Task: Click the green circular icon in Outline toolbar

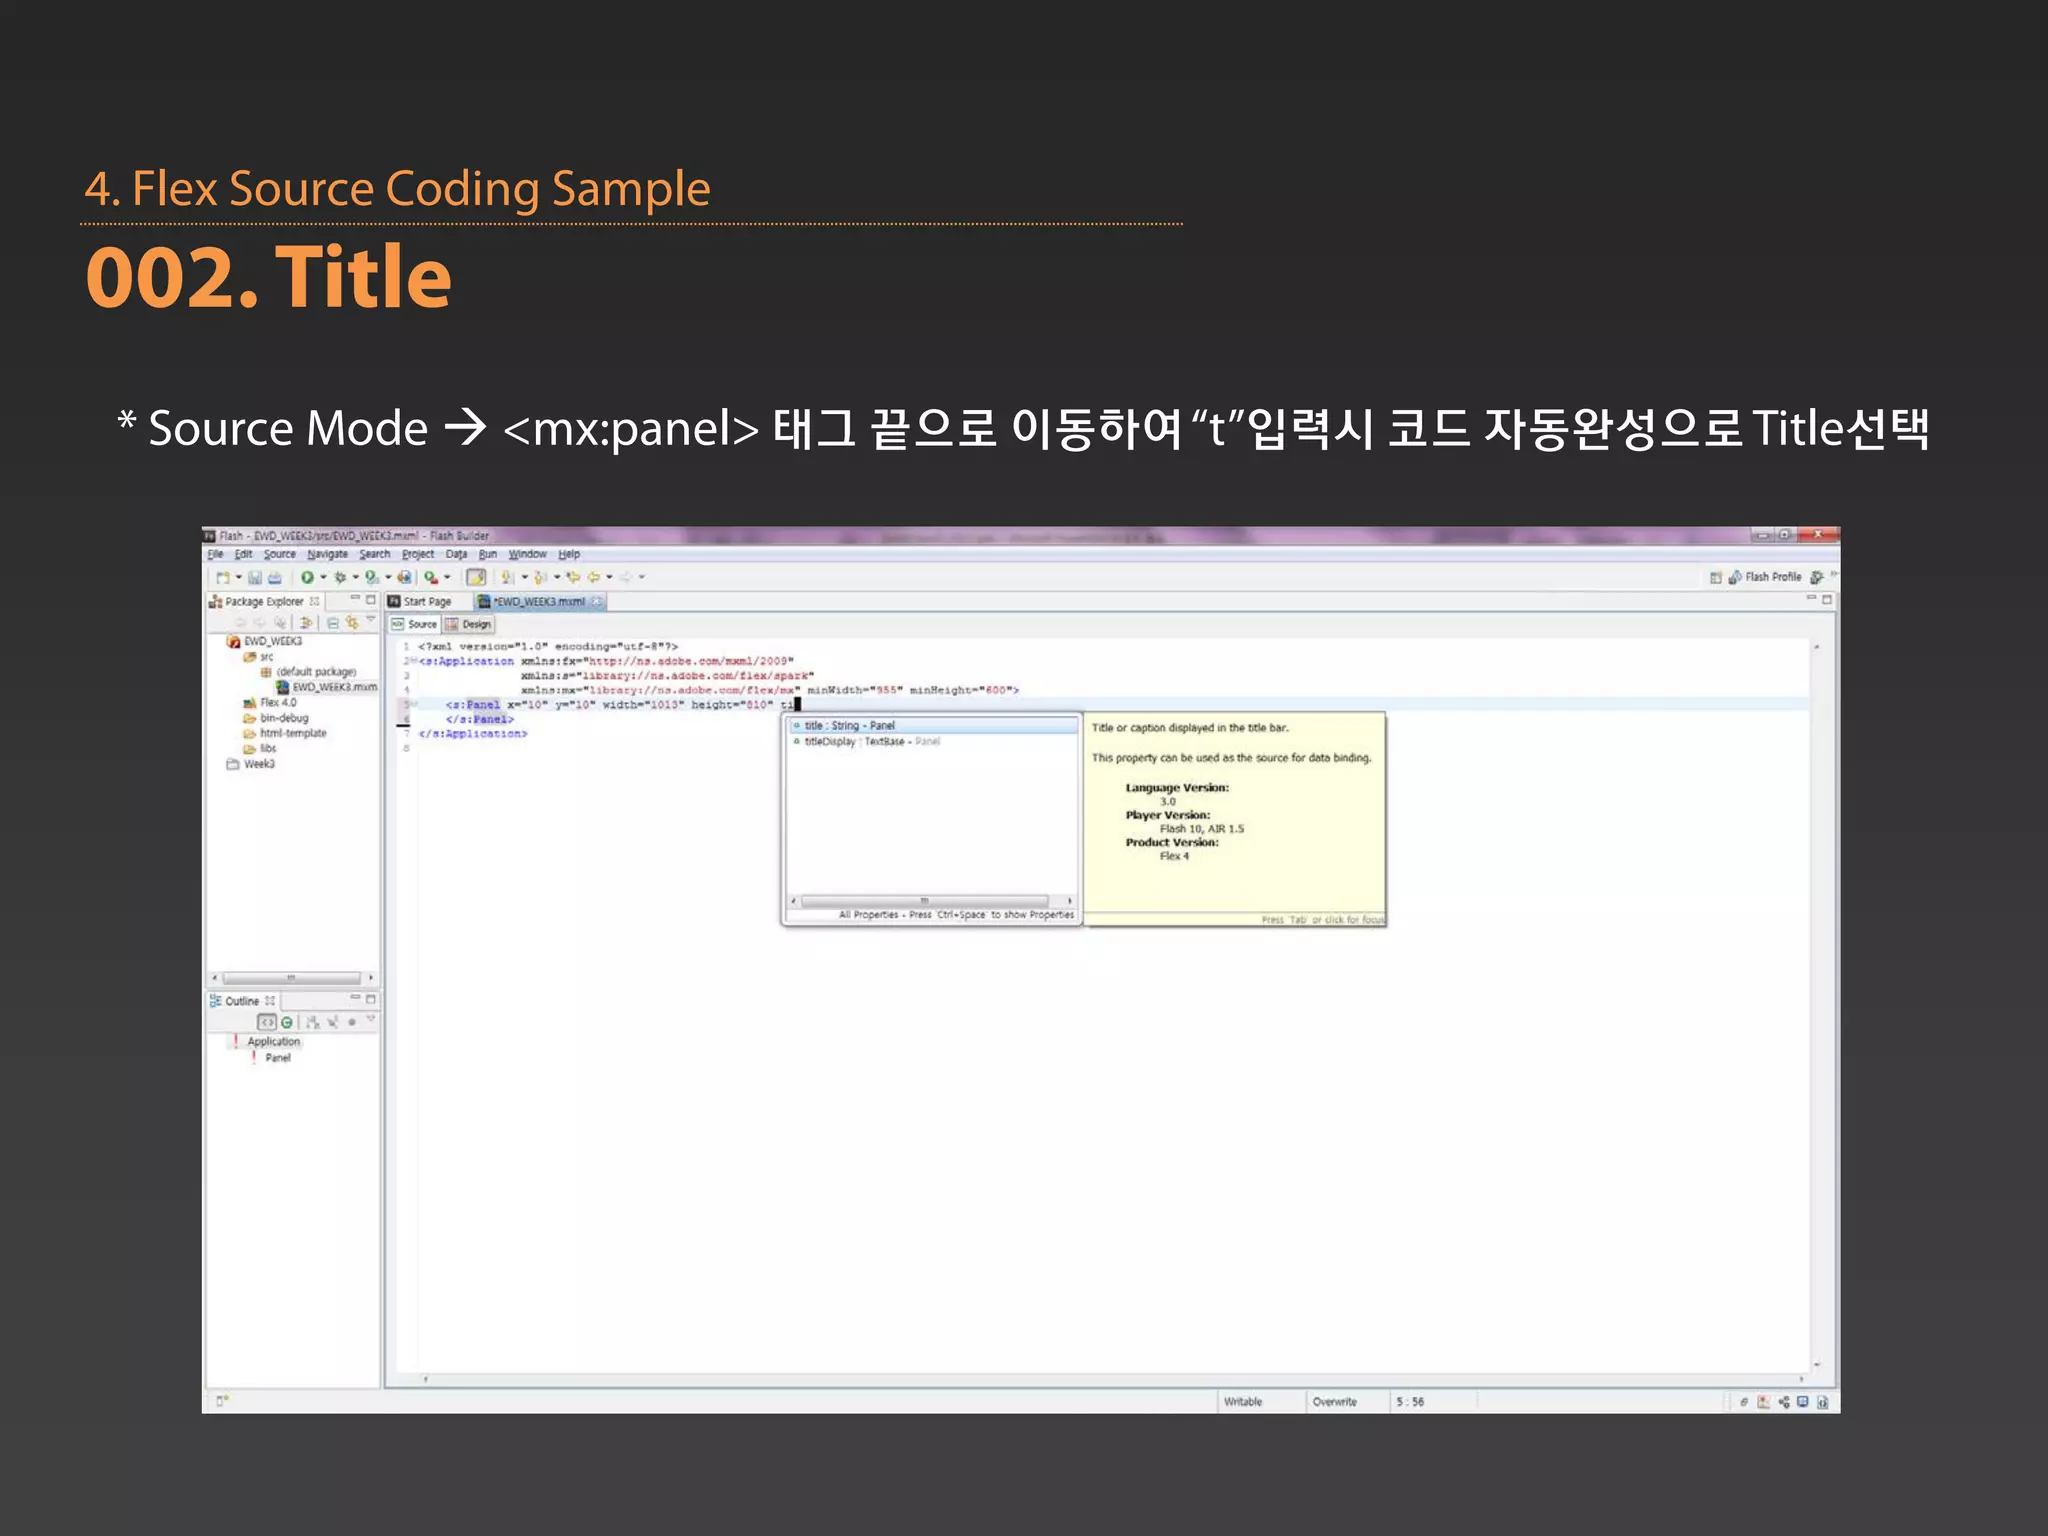Action: pyautogui.click(x=287, y=1022)
